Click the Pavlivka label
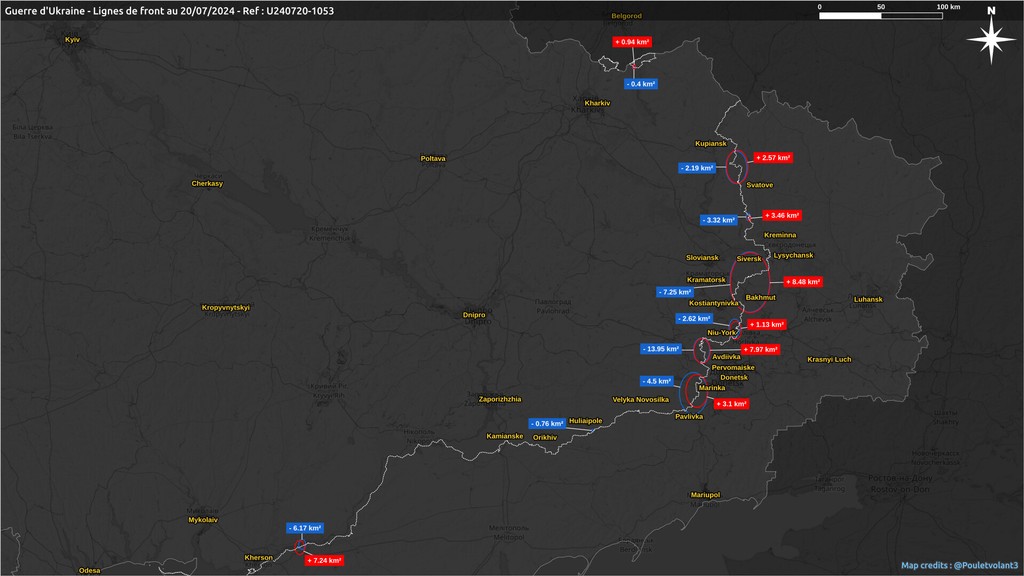This screenshot has height=576, width=1024. (689, 417)
